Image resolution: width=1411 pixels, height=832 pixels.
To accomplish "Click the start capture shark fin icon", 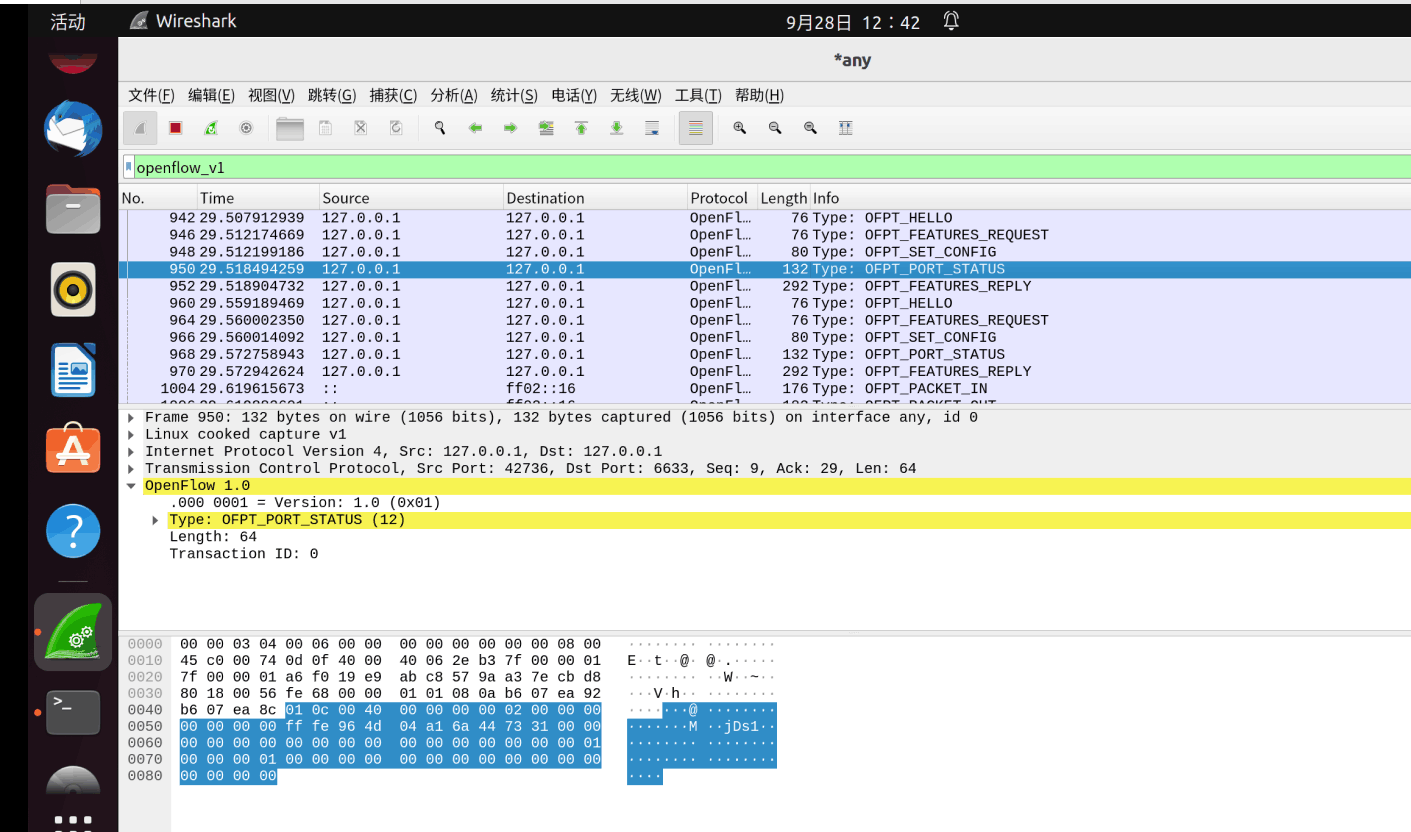I will click(140, 128).
